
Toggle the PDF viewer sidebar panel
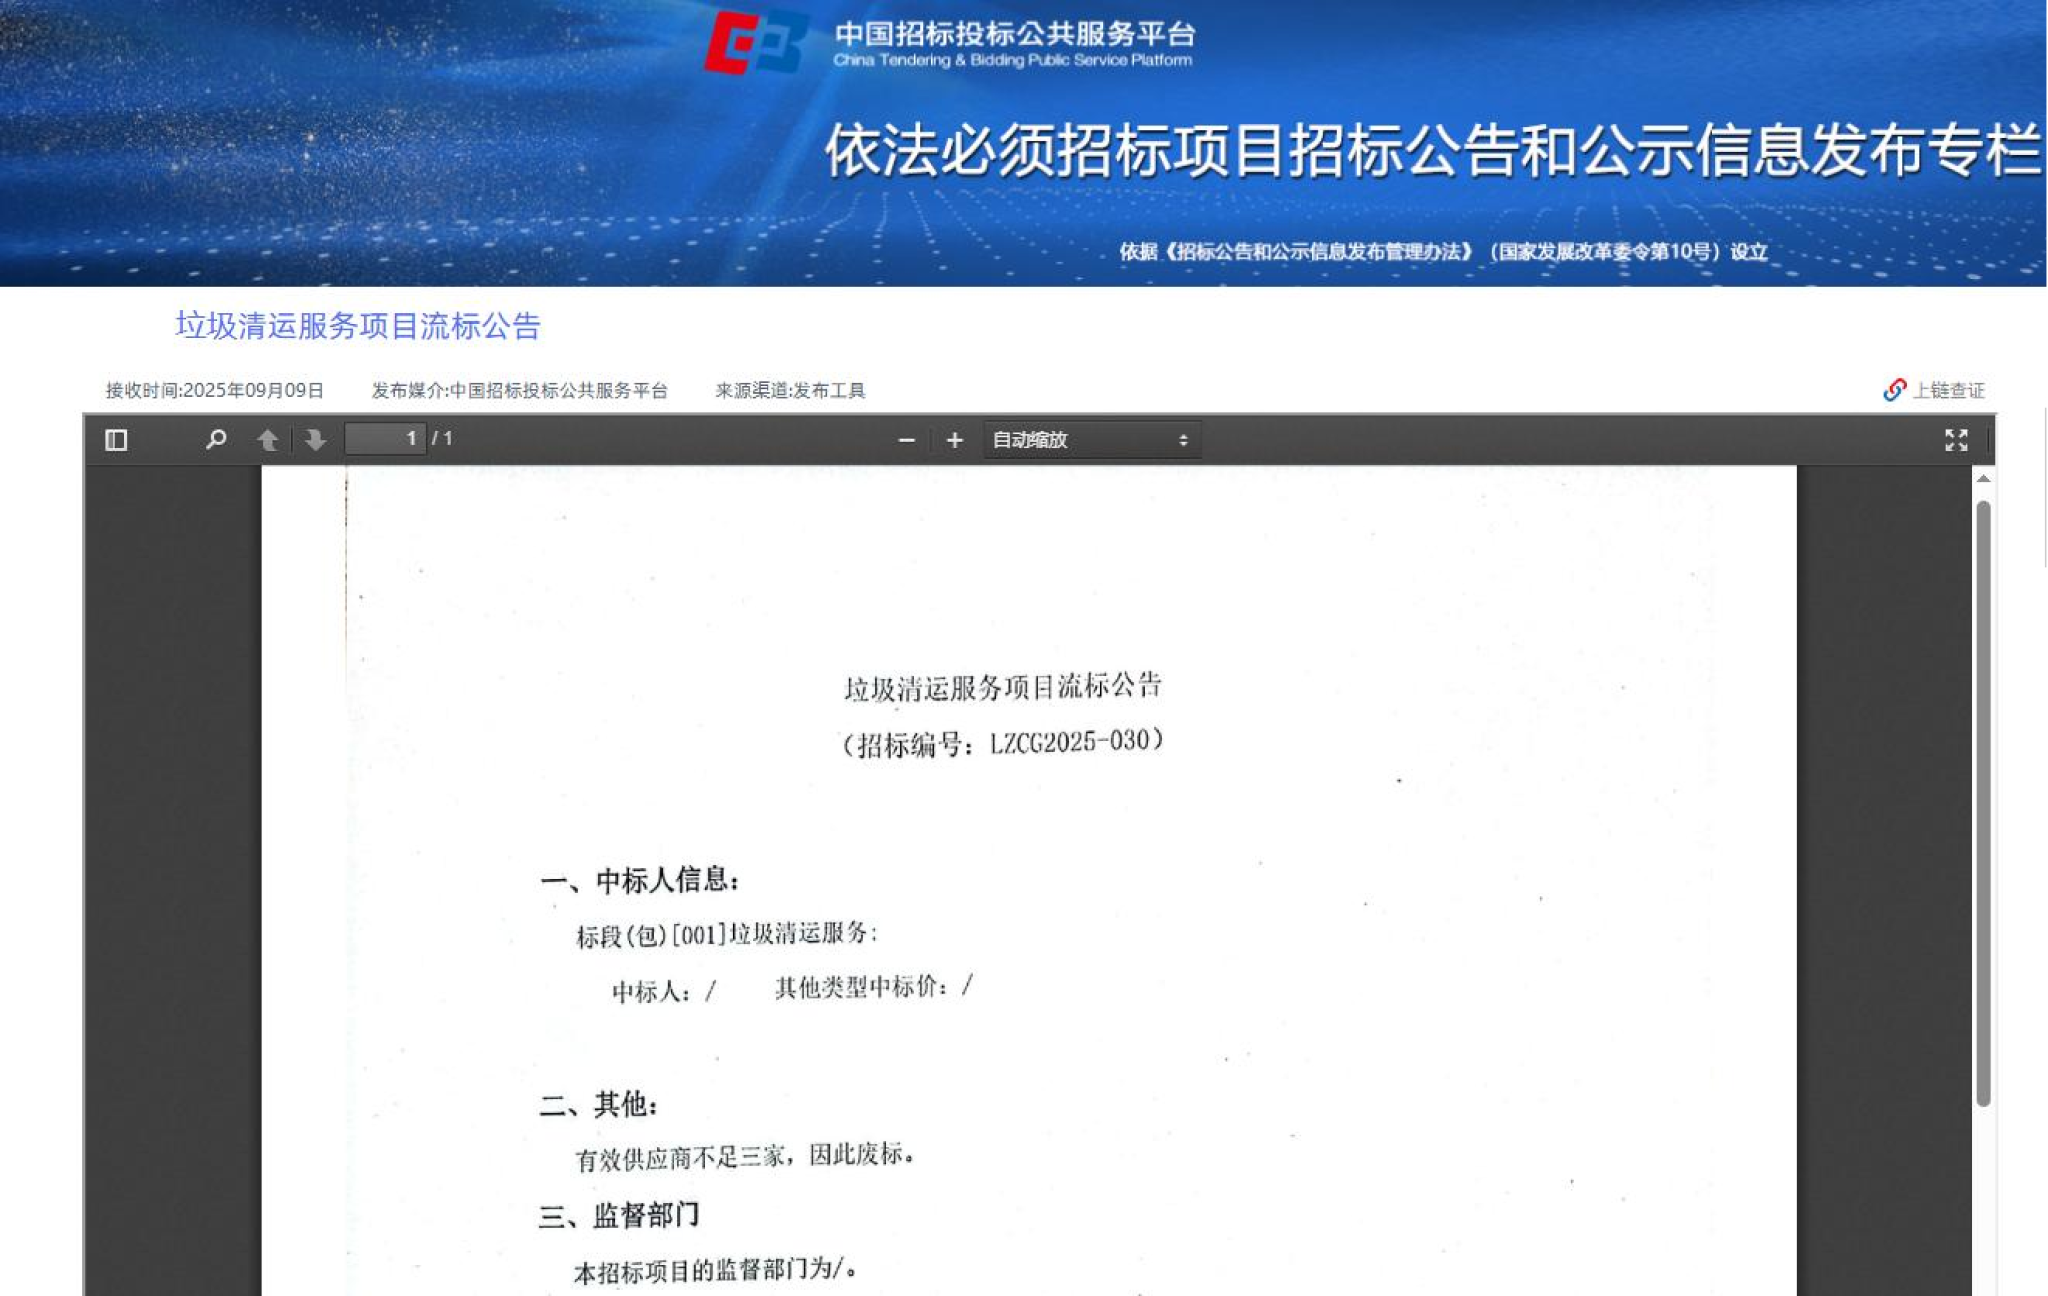coord(116,440)
